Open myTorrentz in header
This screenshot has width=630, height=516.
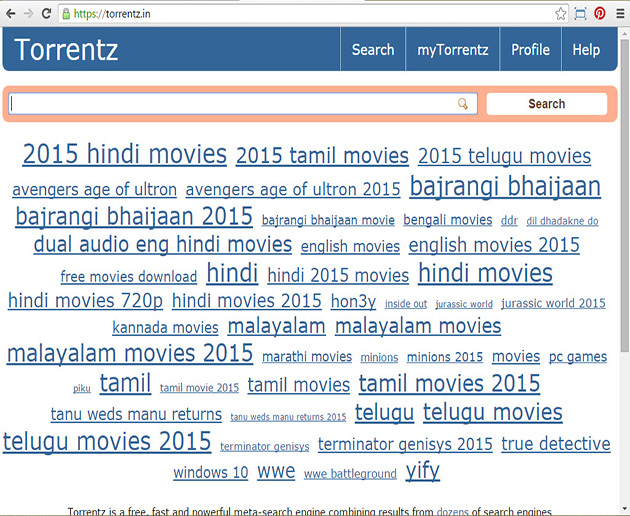tap(452, 50)
